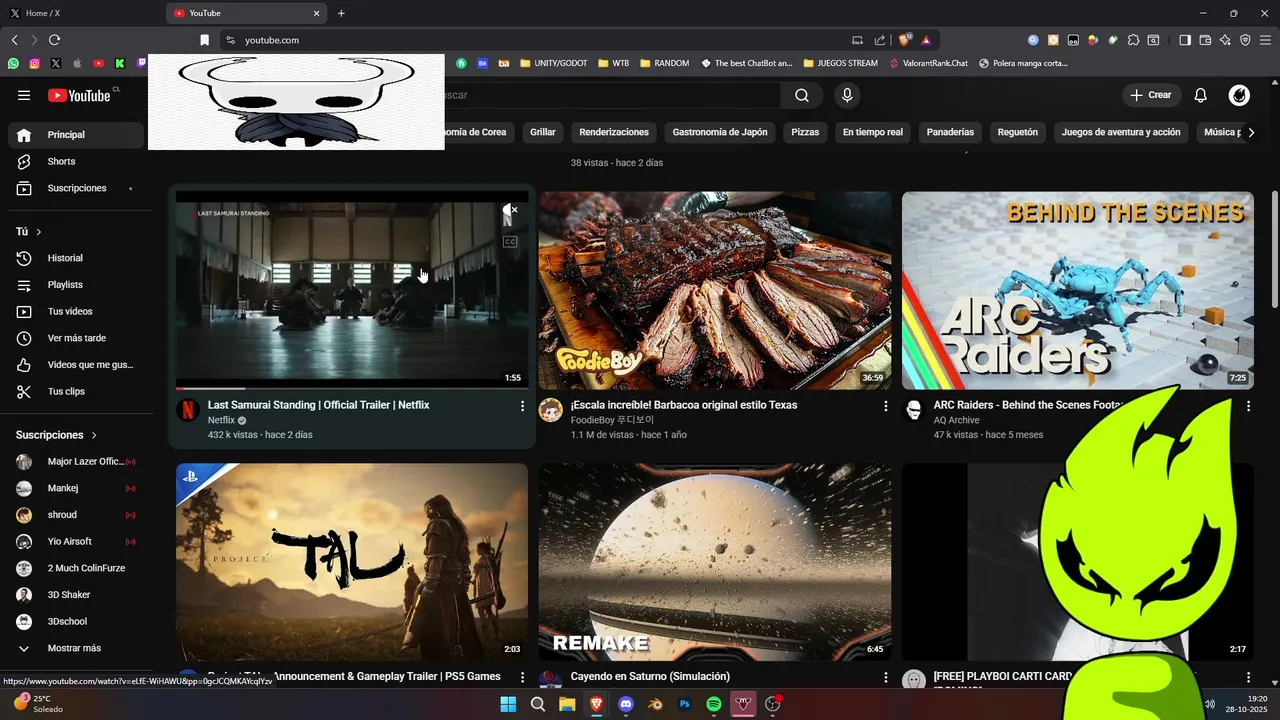This screenshot has width=1280, height=720.
Task: Toggle captions on Last Samurai preview
Action: 510,242
